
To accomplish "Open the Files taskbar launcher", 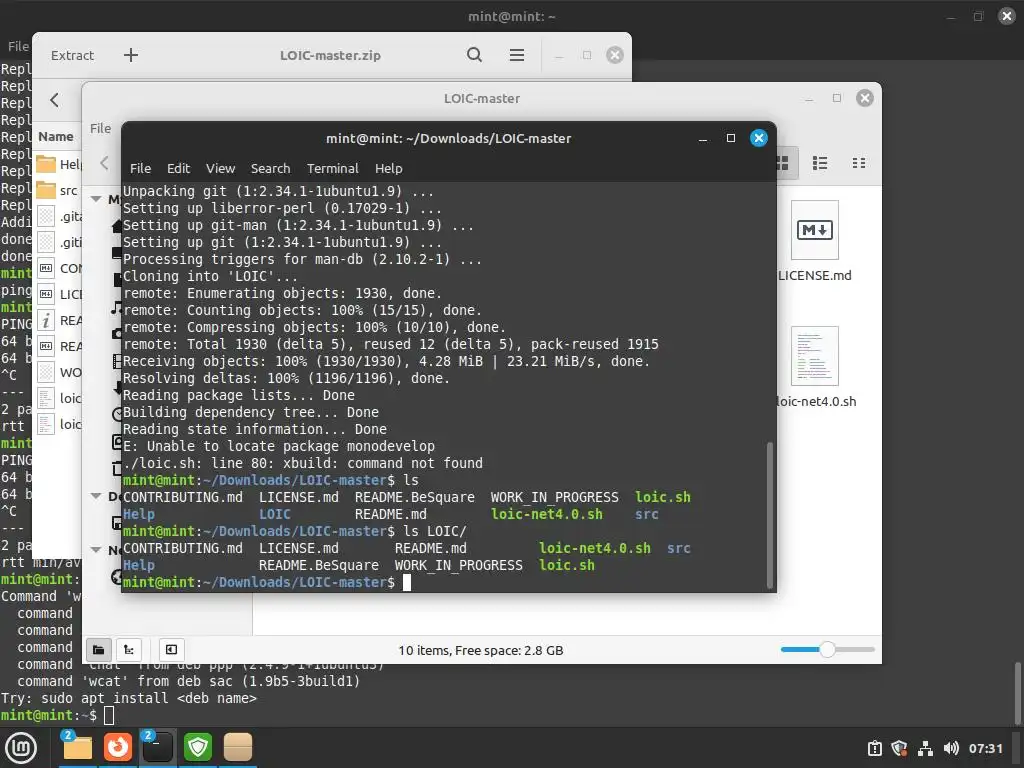I will [78, 747].
